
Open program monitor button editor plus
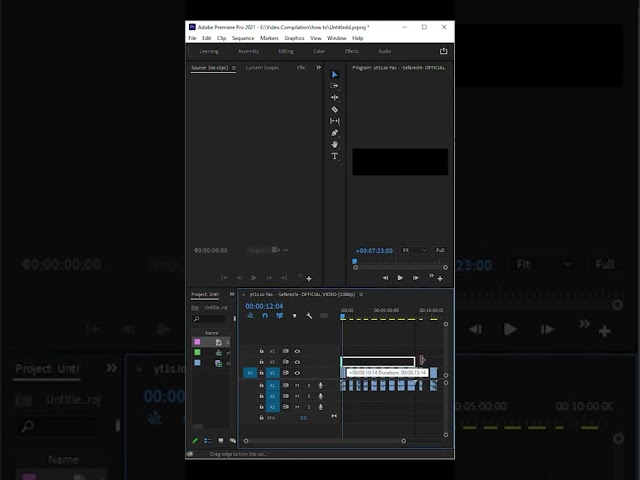440,278
